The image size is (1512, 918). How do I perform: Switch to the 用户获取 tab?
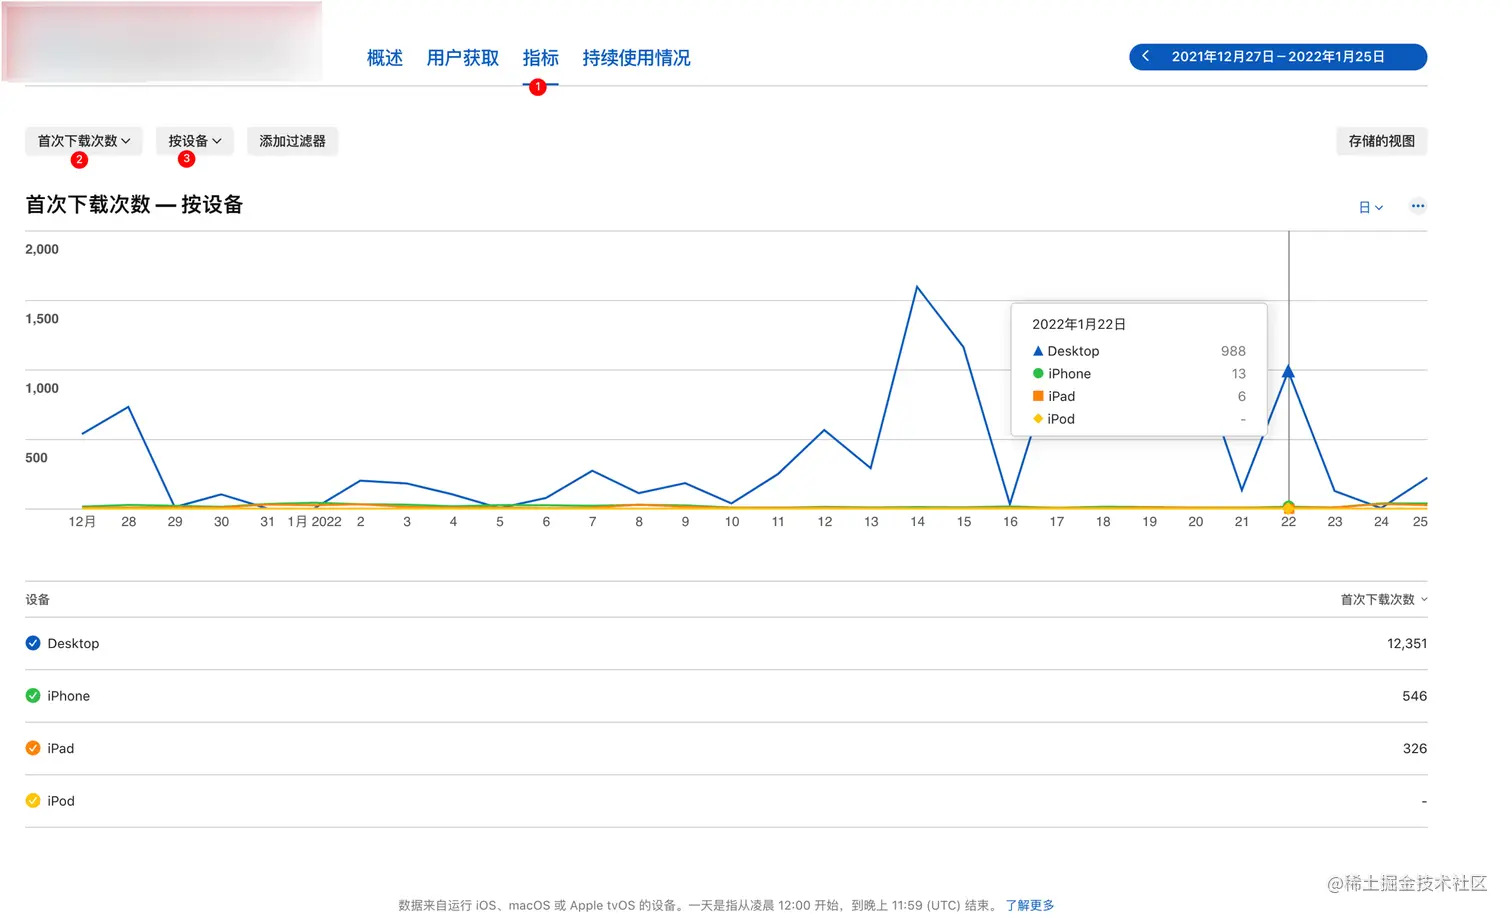(x=462, y=58)
